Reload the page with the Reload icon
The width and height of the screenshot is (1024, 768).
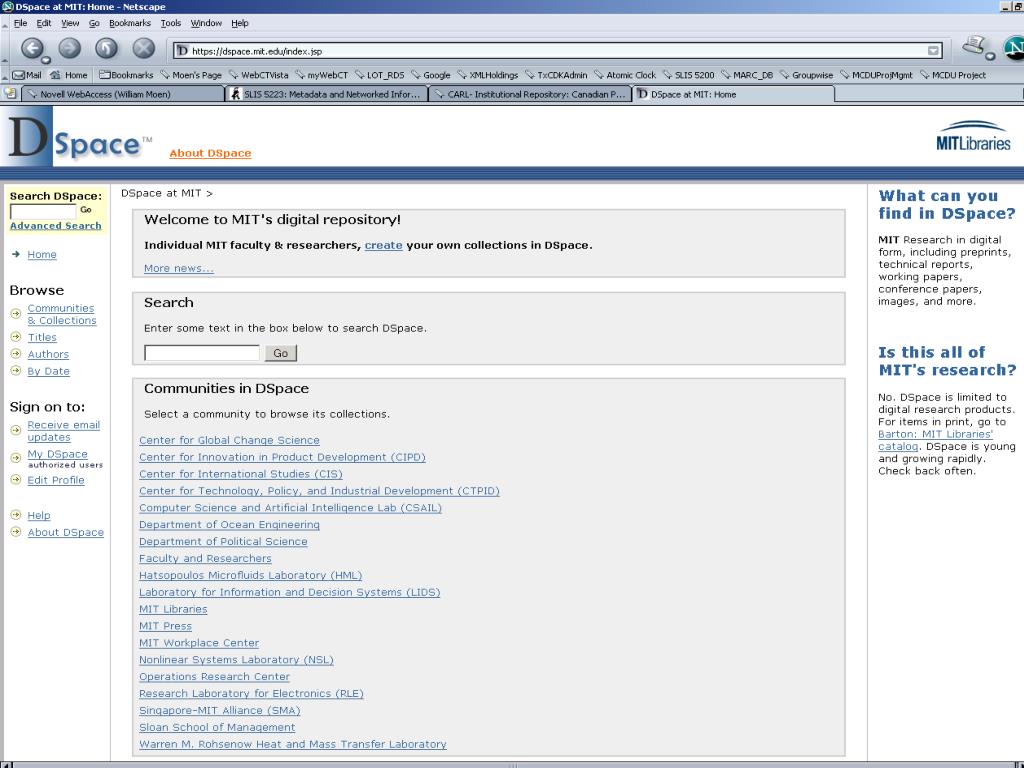tap(106, 48)
